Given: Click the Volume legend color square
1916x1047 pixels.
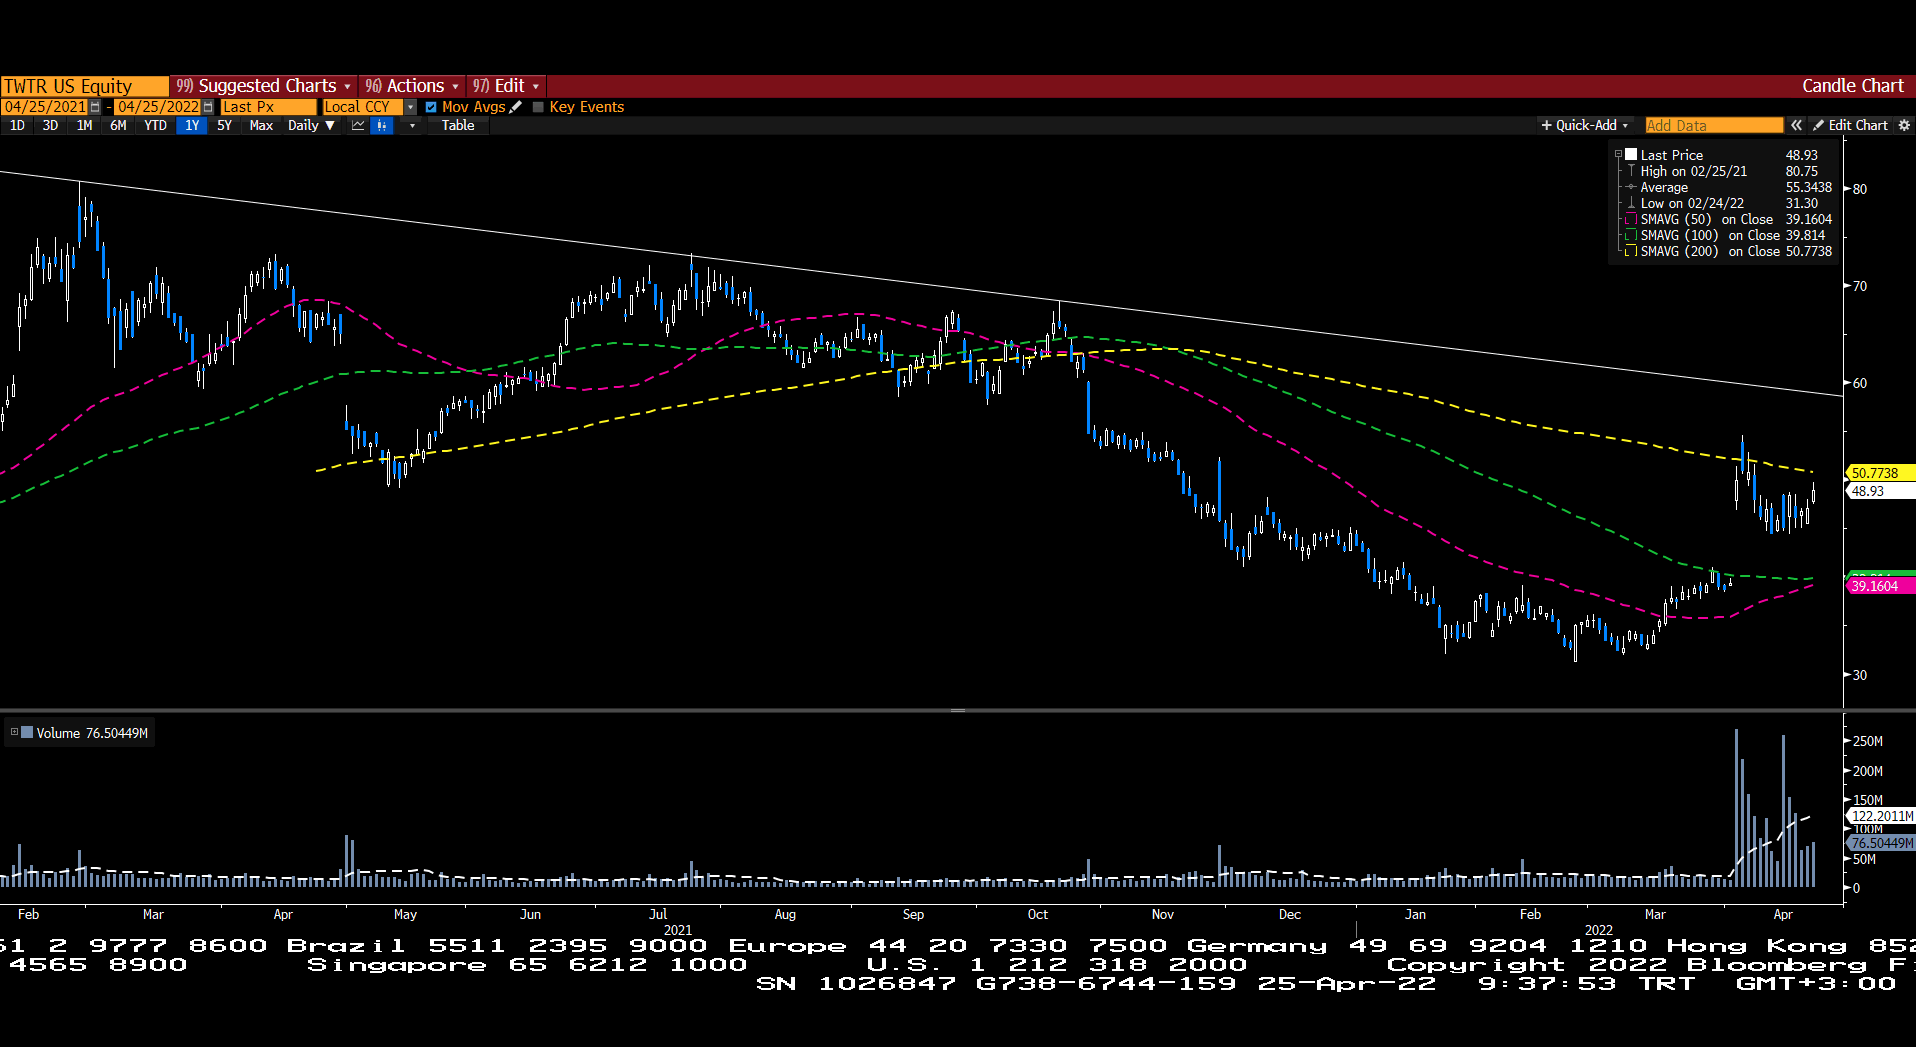Looking at the screenshot, I should 27,732.
